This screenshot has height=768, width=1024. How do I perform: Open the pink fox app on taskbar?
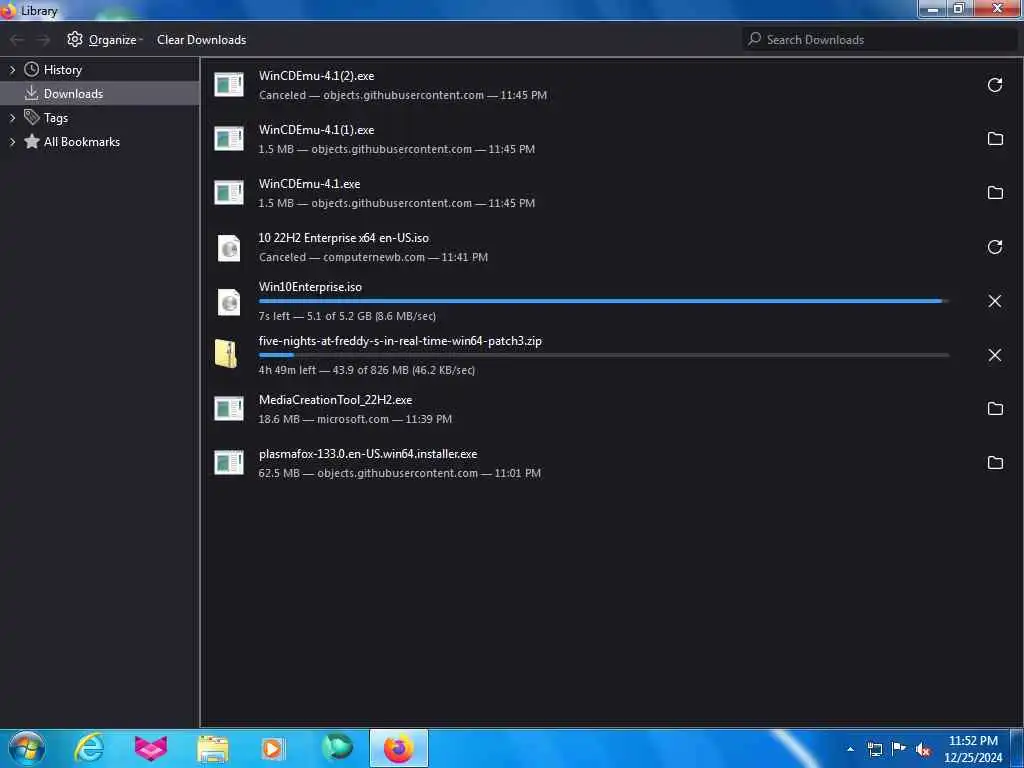pos(150,748)
